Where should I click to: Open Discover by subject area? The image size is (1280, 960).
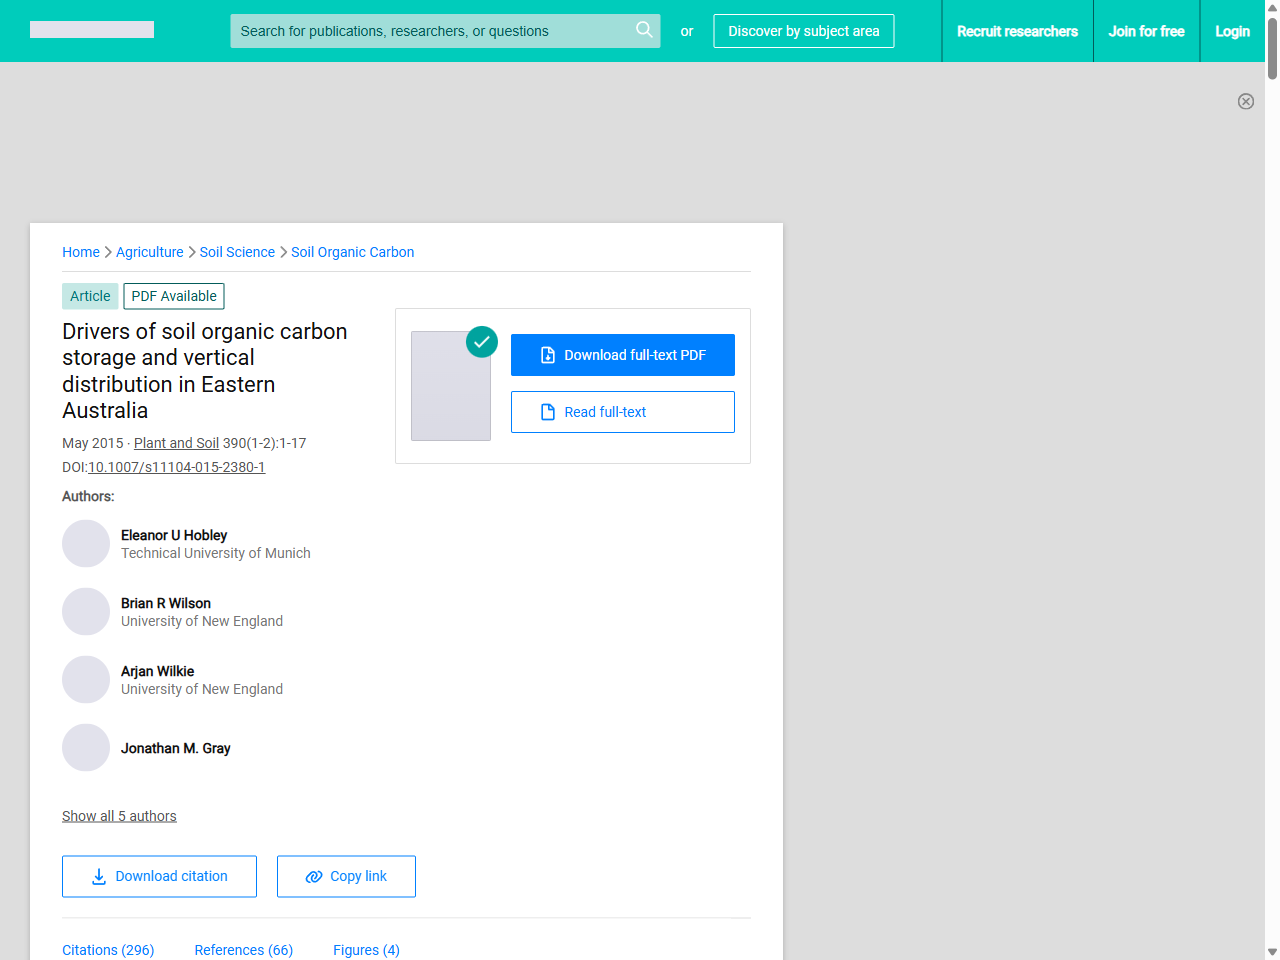click(803, 31)
